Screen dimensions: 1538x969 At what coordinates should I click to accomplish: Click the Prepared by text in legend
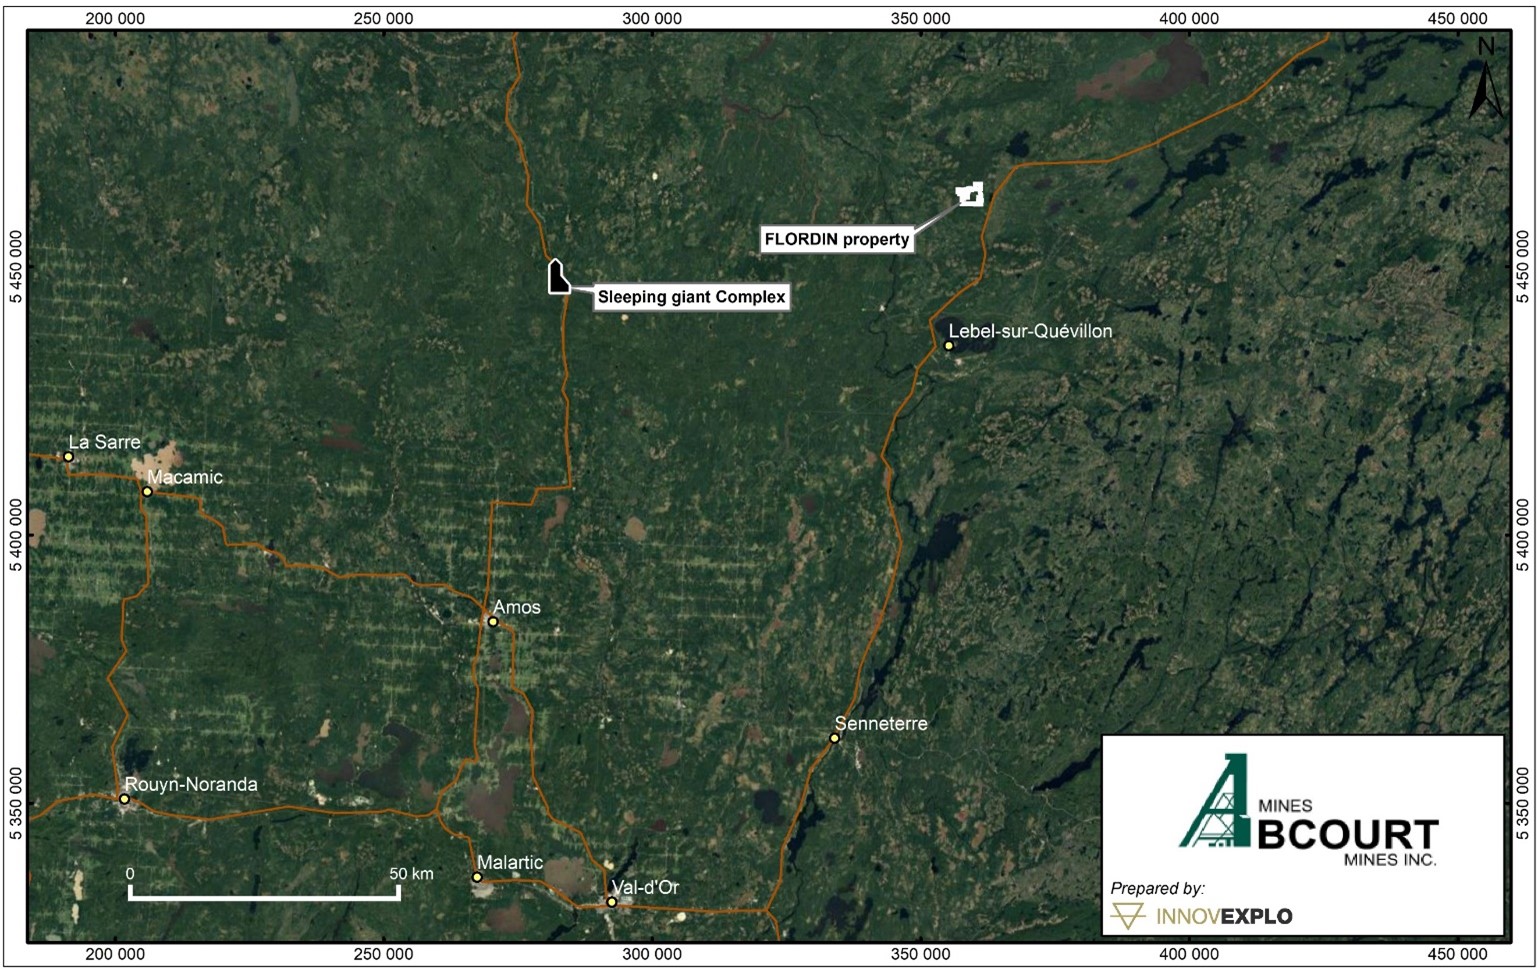(x=1157, y=888)
